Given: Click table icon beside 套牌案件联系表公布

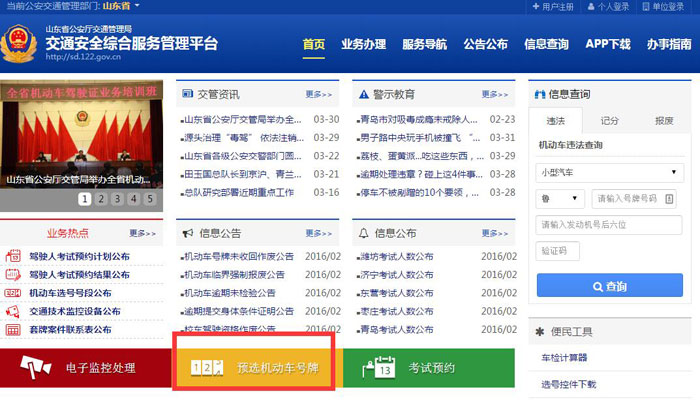Looking at the screenshot, I should coord(13,330).
